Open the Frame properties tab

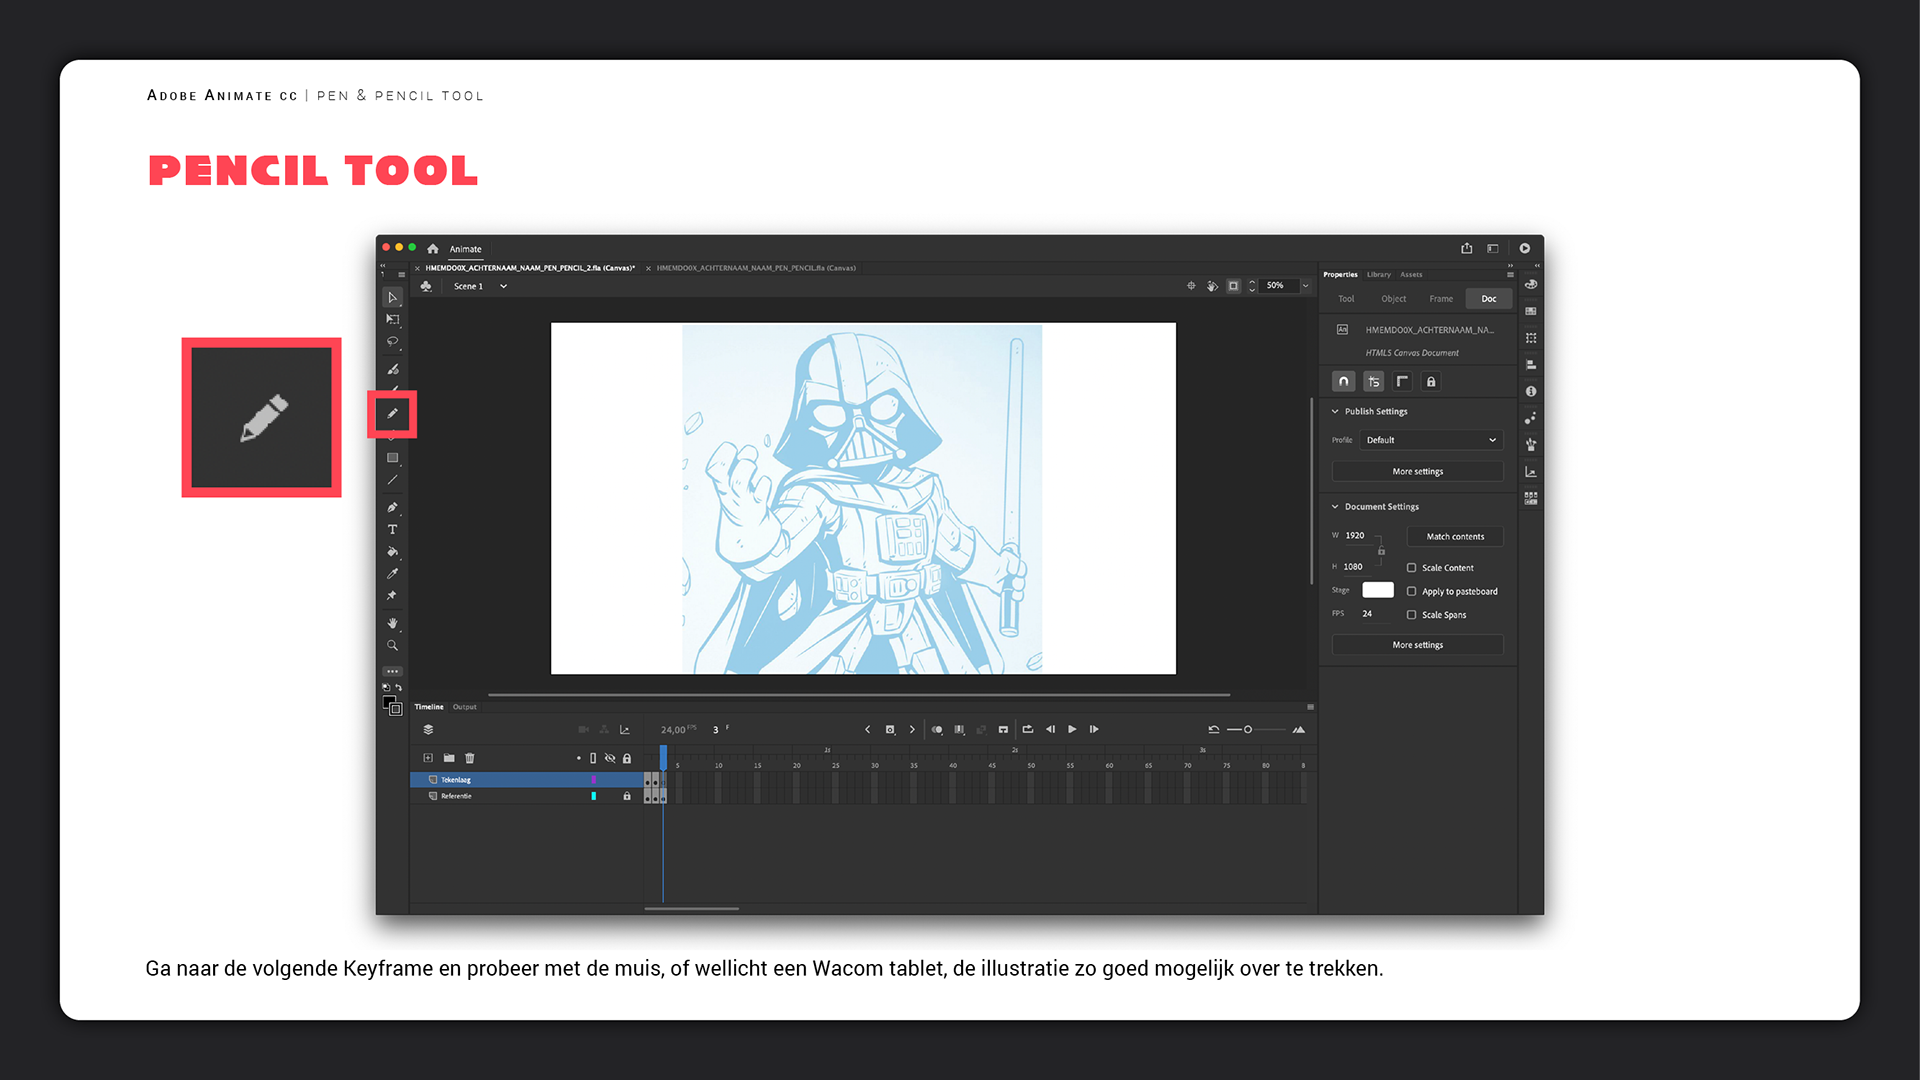pos(1440,299)
